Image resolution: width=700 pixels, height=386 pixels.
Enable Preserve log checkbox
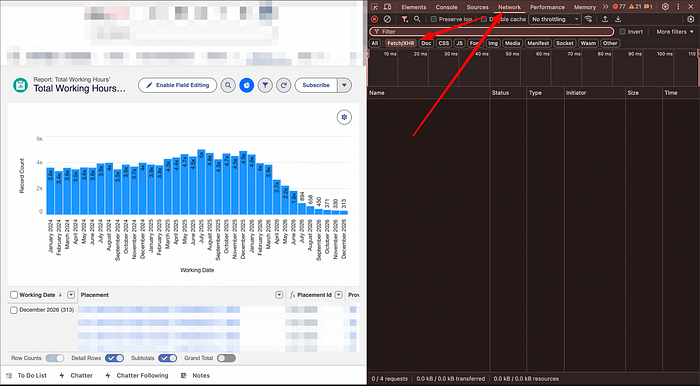pyautogui.click(x=433, y=19)
